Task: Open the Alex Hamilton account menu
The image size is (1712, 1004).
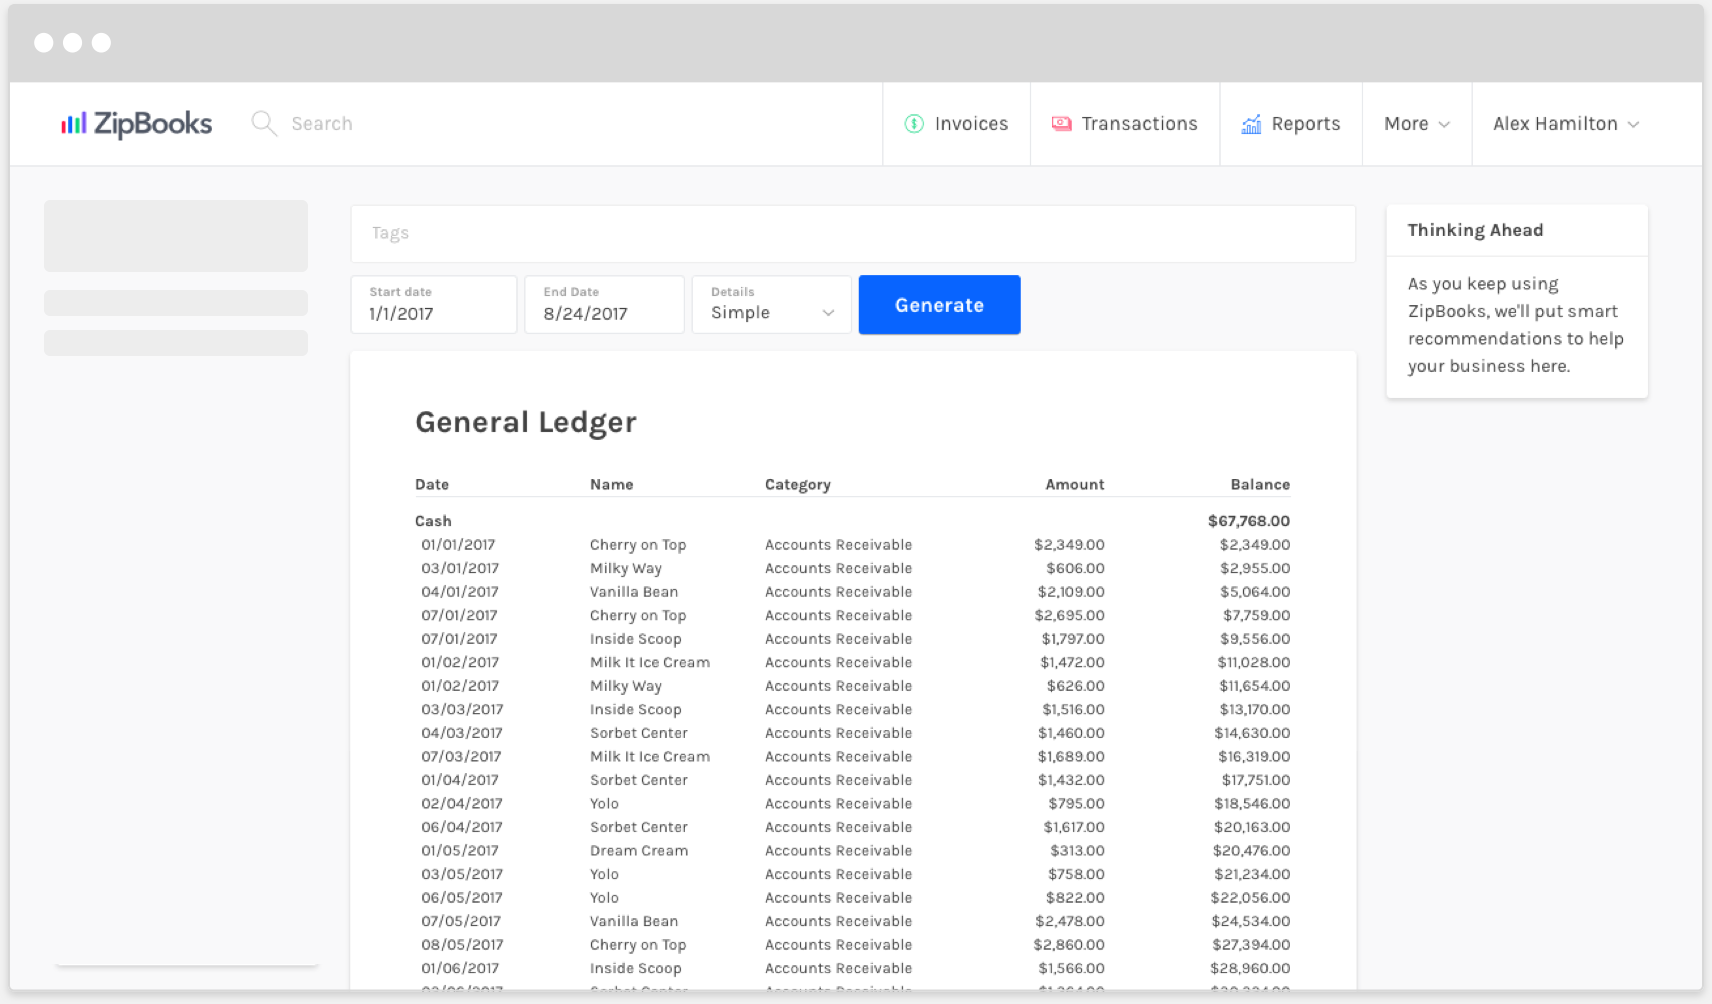Action: click(1565, 124)
